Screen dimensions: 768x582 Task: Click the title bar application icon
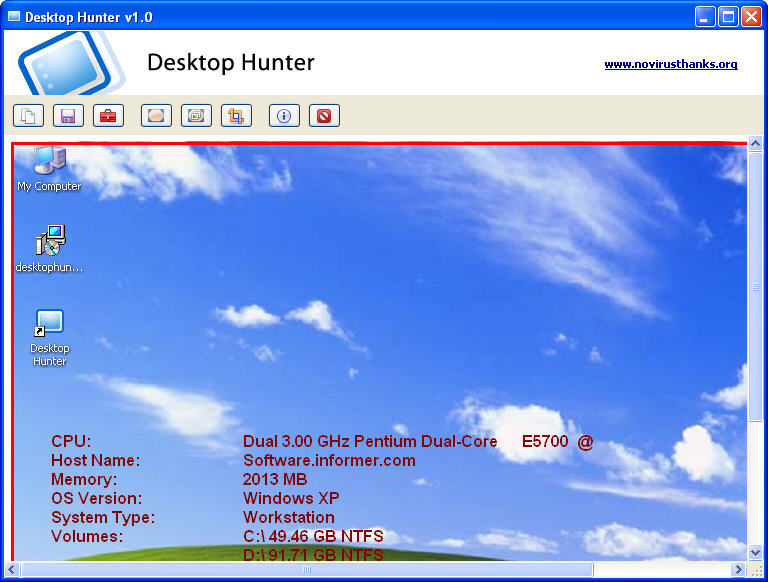[14, 17]
